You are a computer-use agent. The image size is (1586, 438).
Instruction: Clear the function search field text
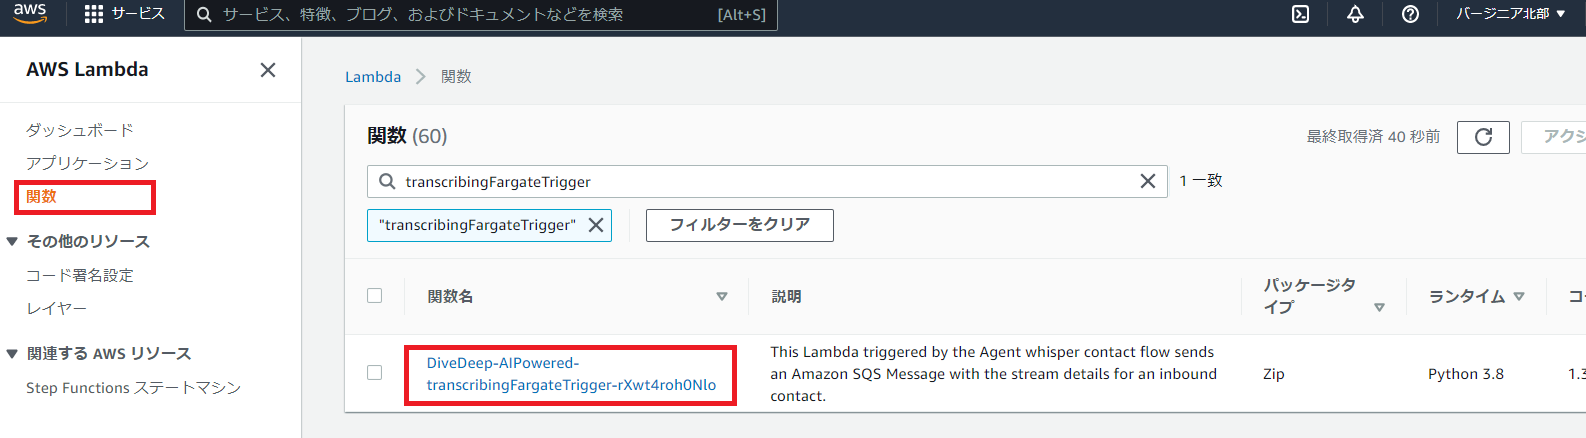click(x=1148, y=181)
